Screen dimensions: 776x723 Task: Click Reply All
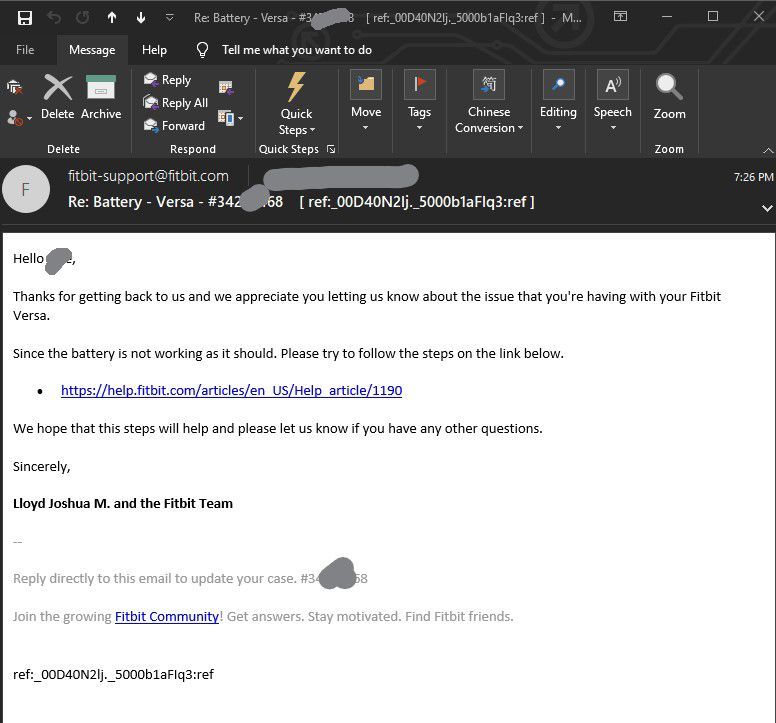tap(176, 102)
